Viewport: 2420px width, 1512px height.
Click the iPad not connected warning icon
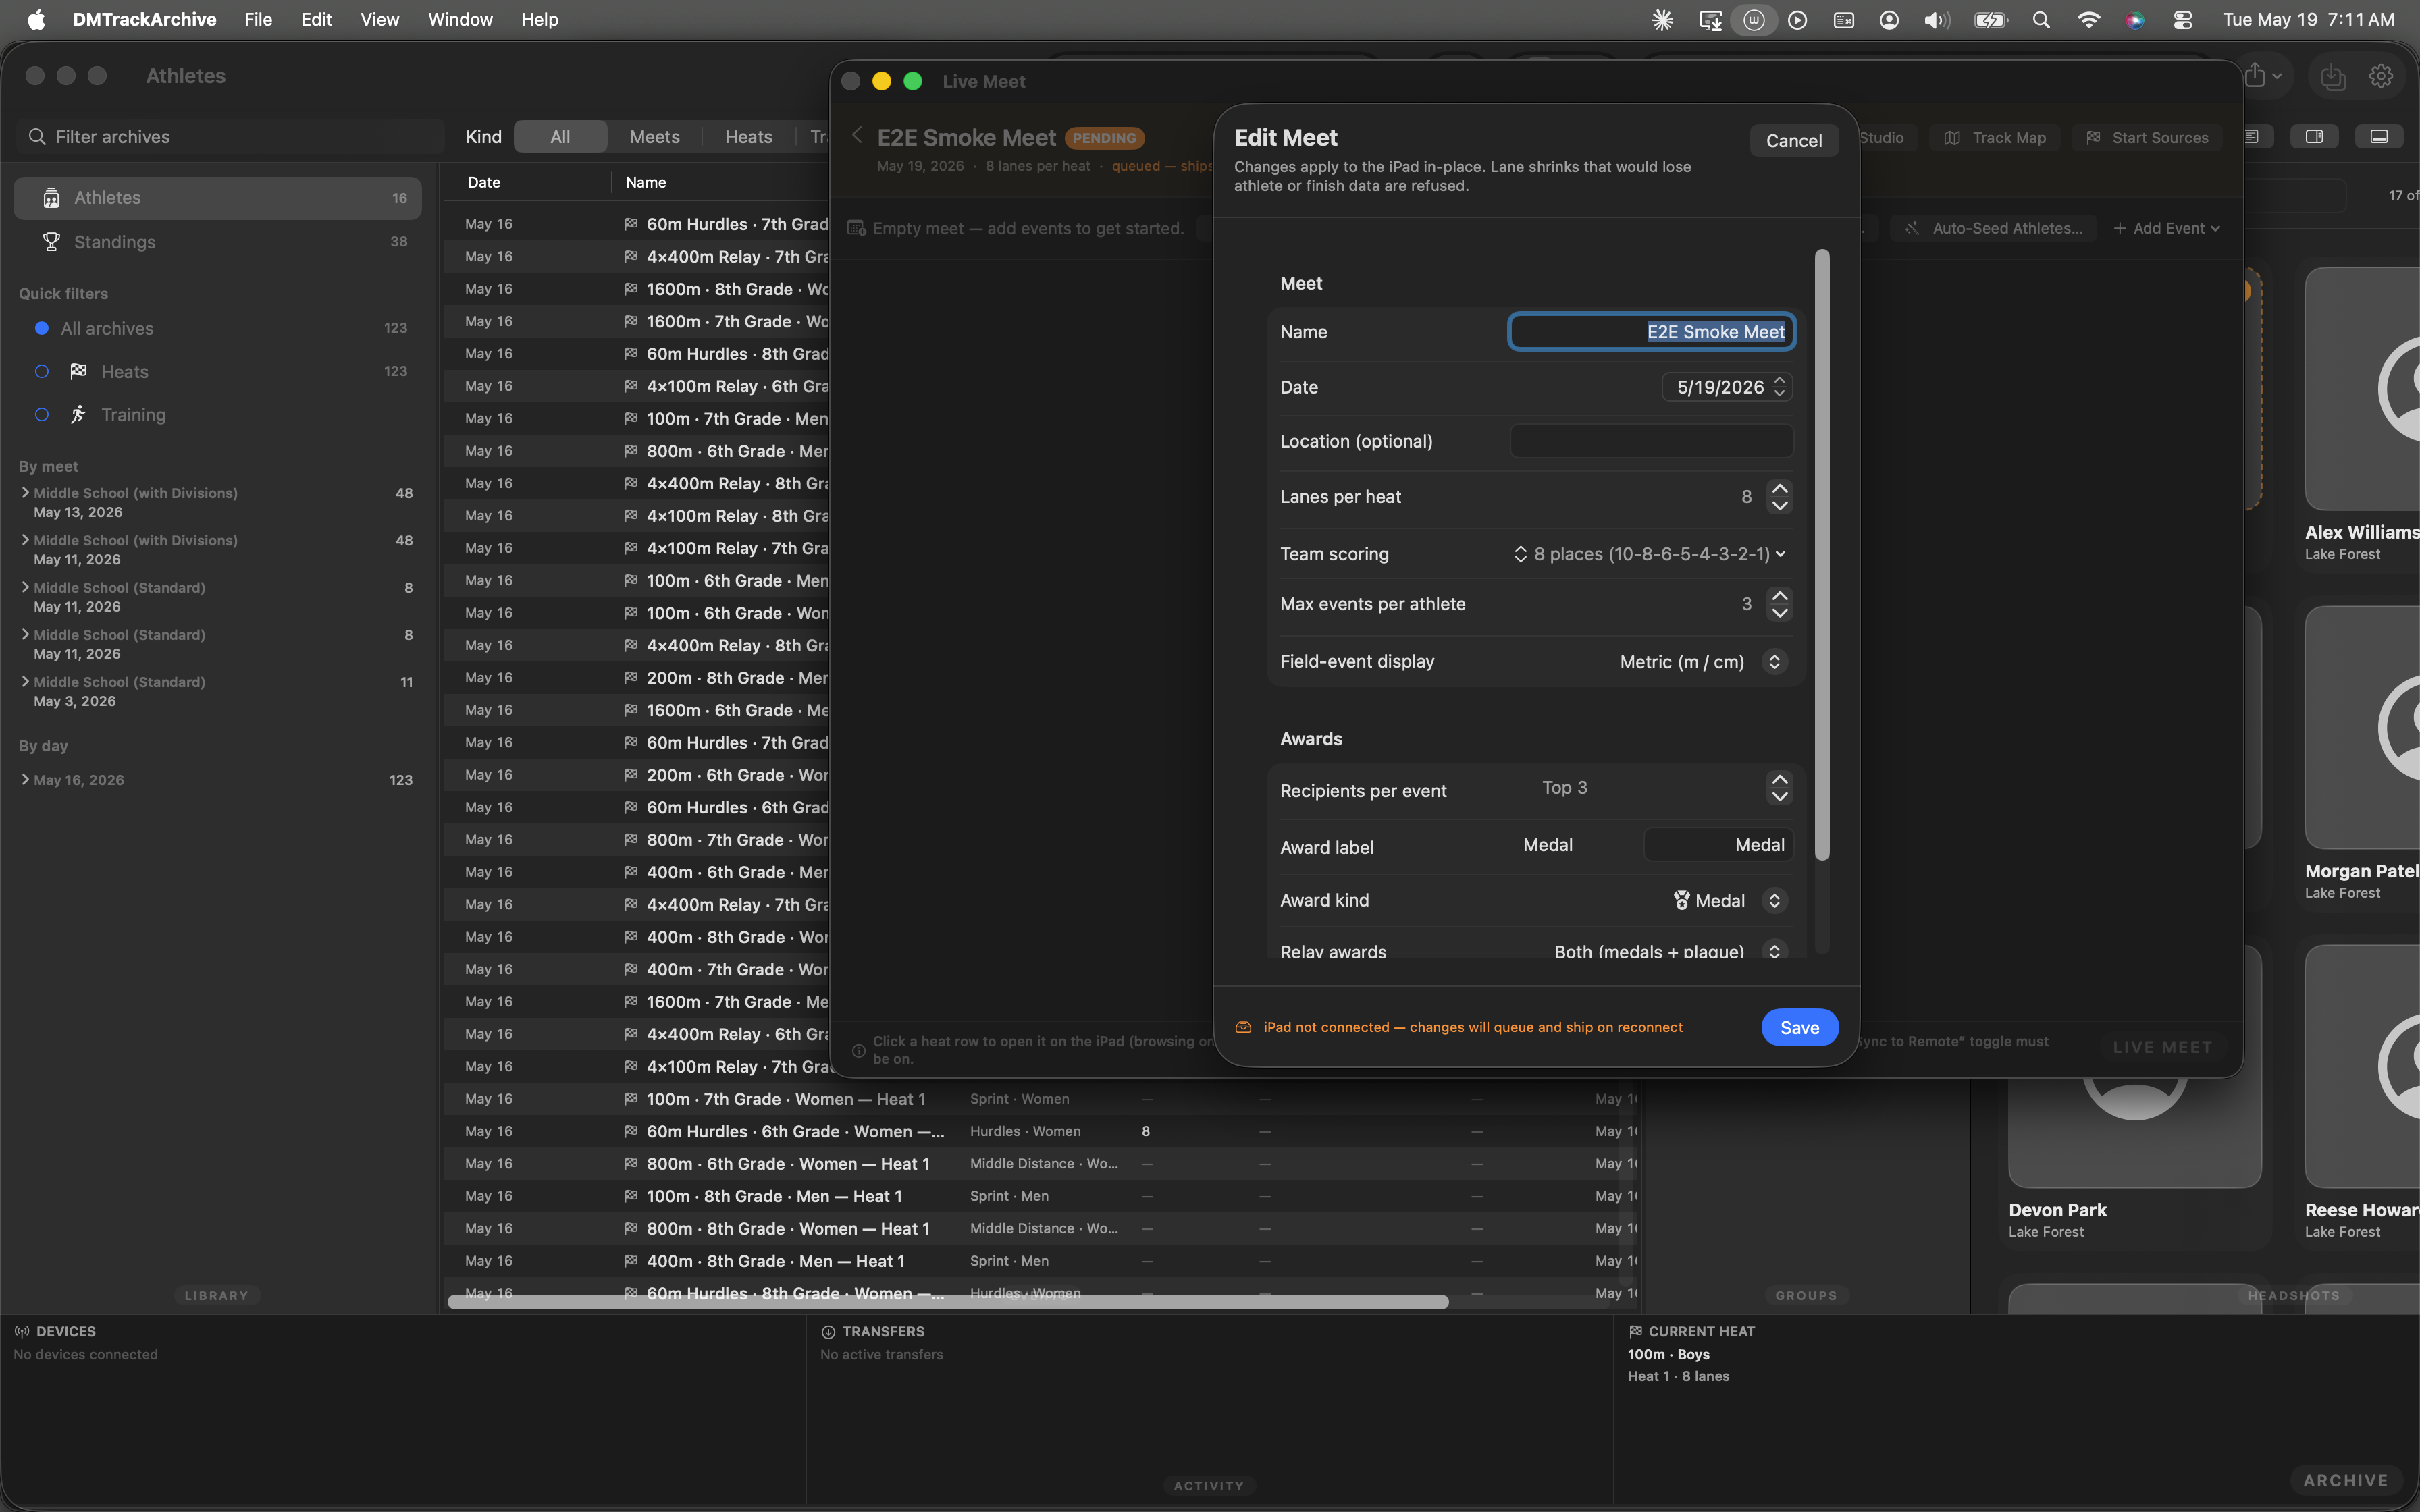(x=1243, y=1028)
